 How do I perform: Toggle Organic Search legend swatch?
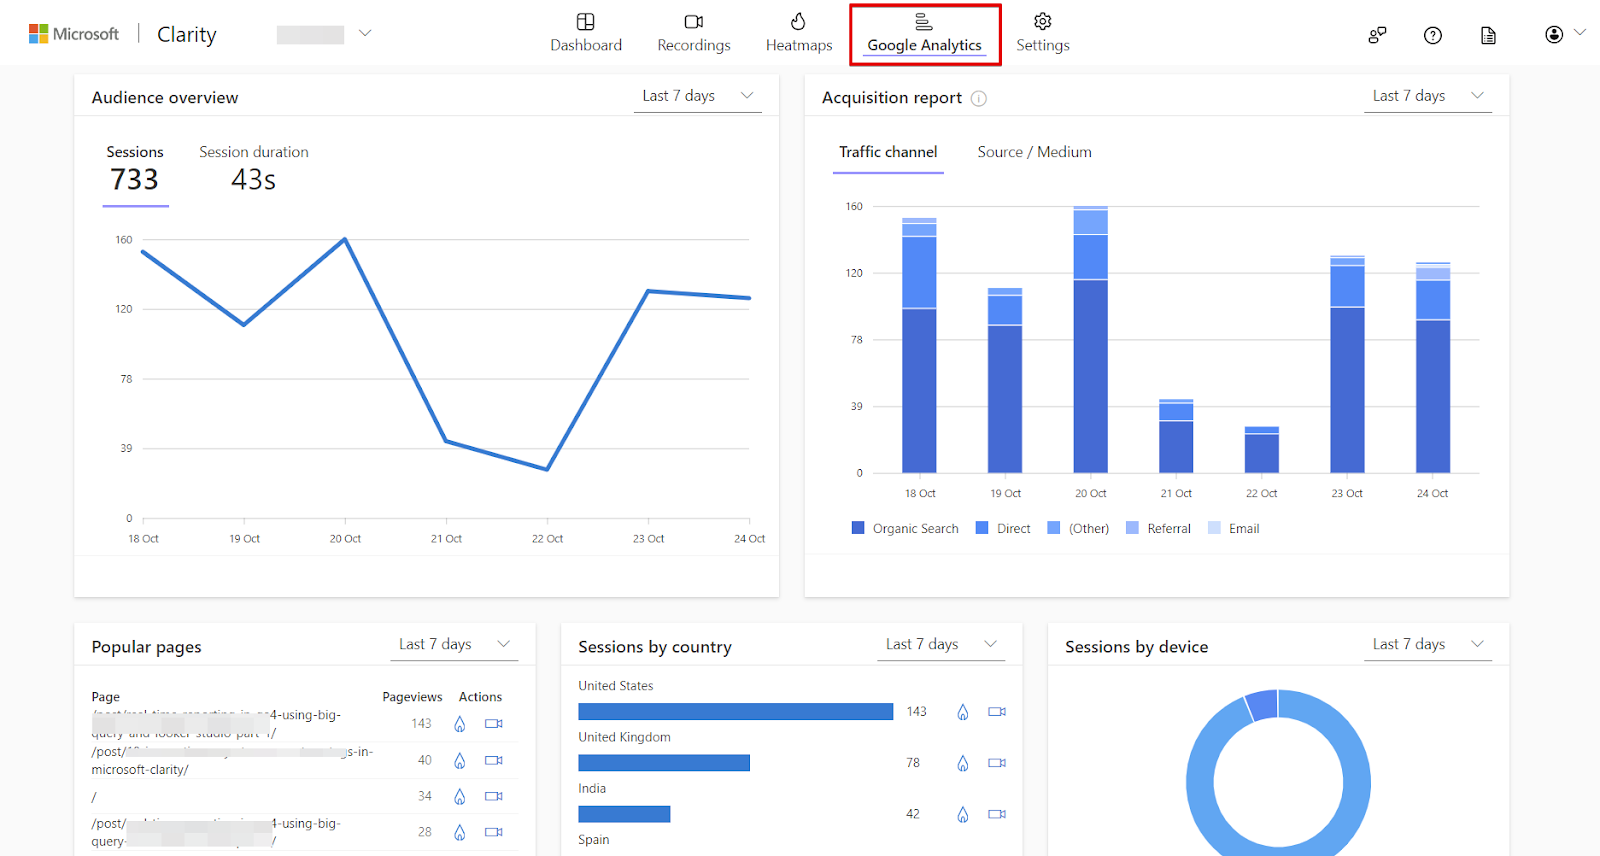pyautogui.click(x=858, y=528)
